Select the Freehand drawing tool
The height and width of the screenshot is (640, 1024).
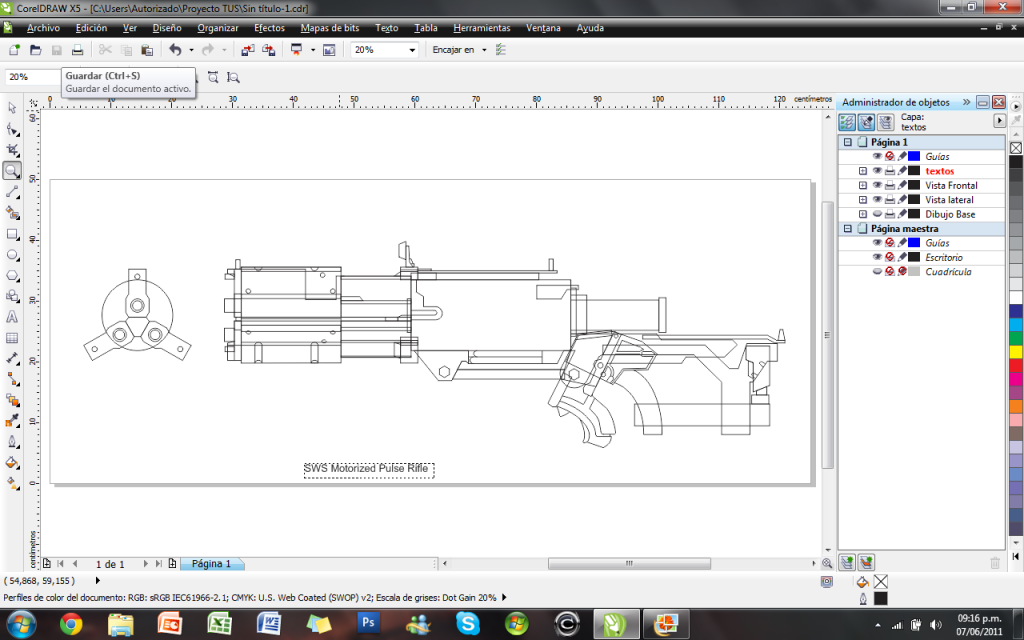[12, 192]
